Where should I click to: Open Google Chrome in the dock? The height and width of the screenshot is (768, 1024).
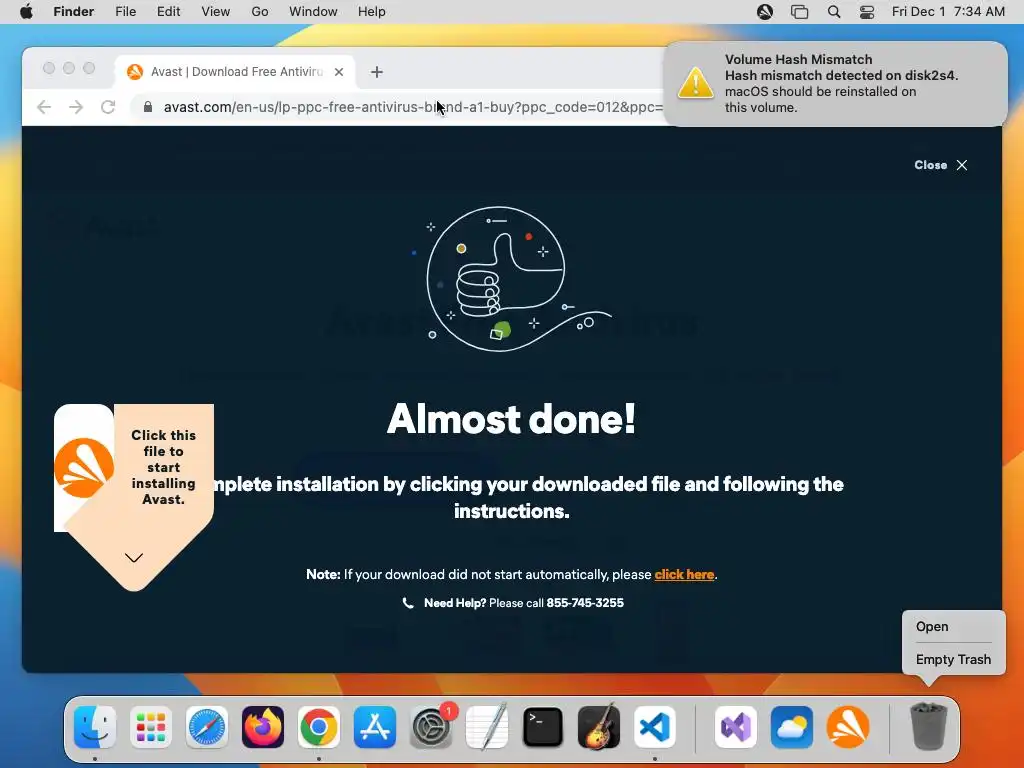(x=319, y=727)
